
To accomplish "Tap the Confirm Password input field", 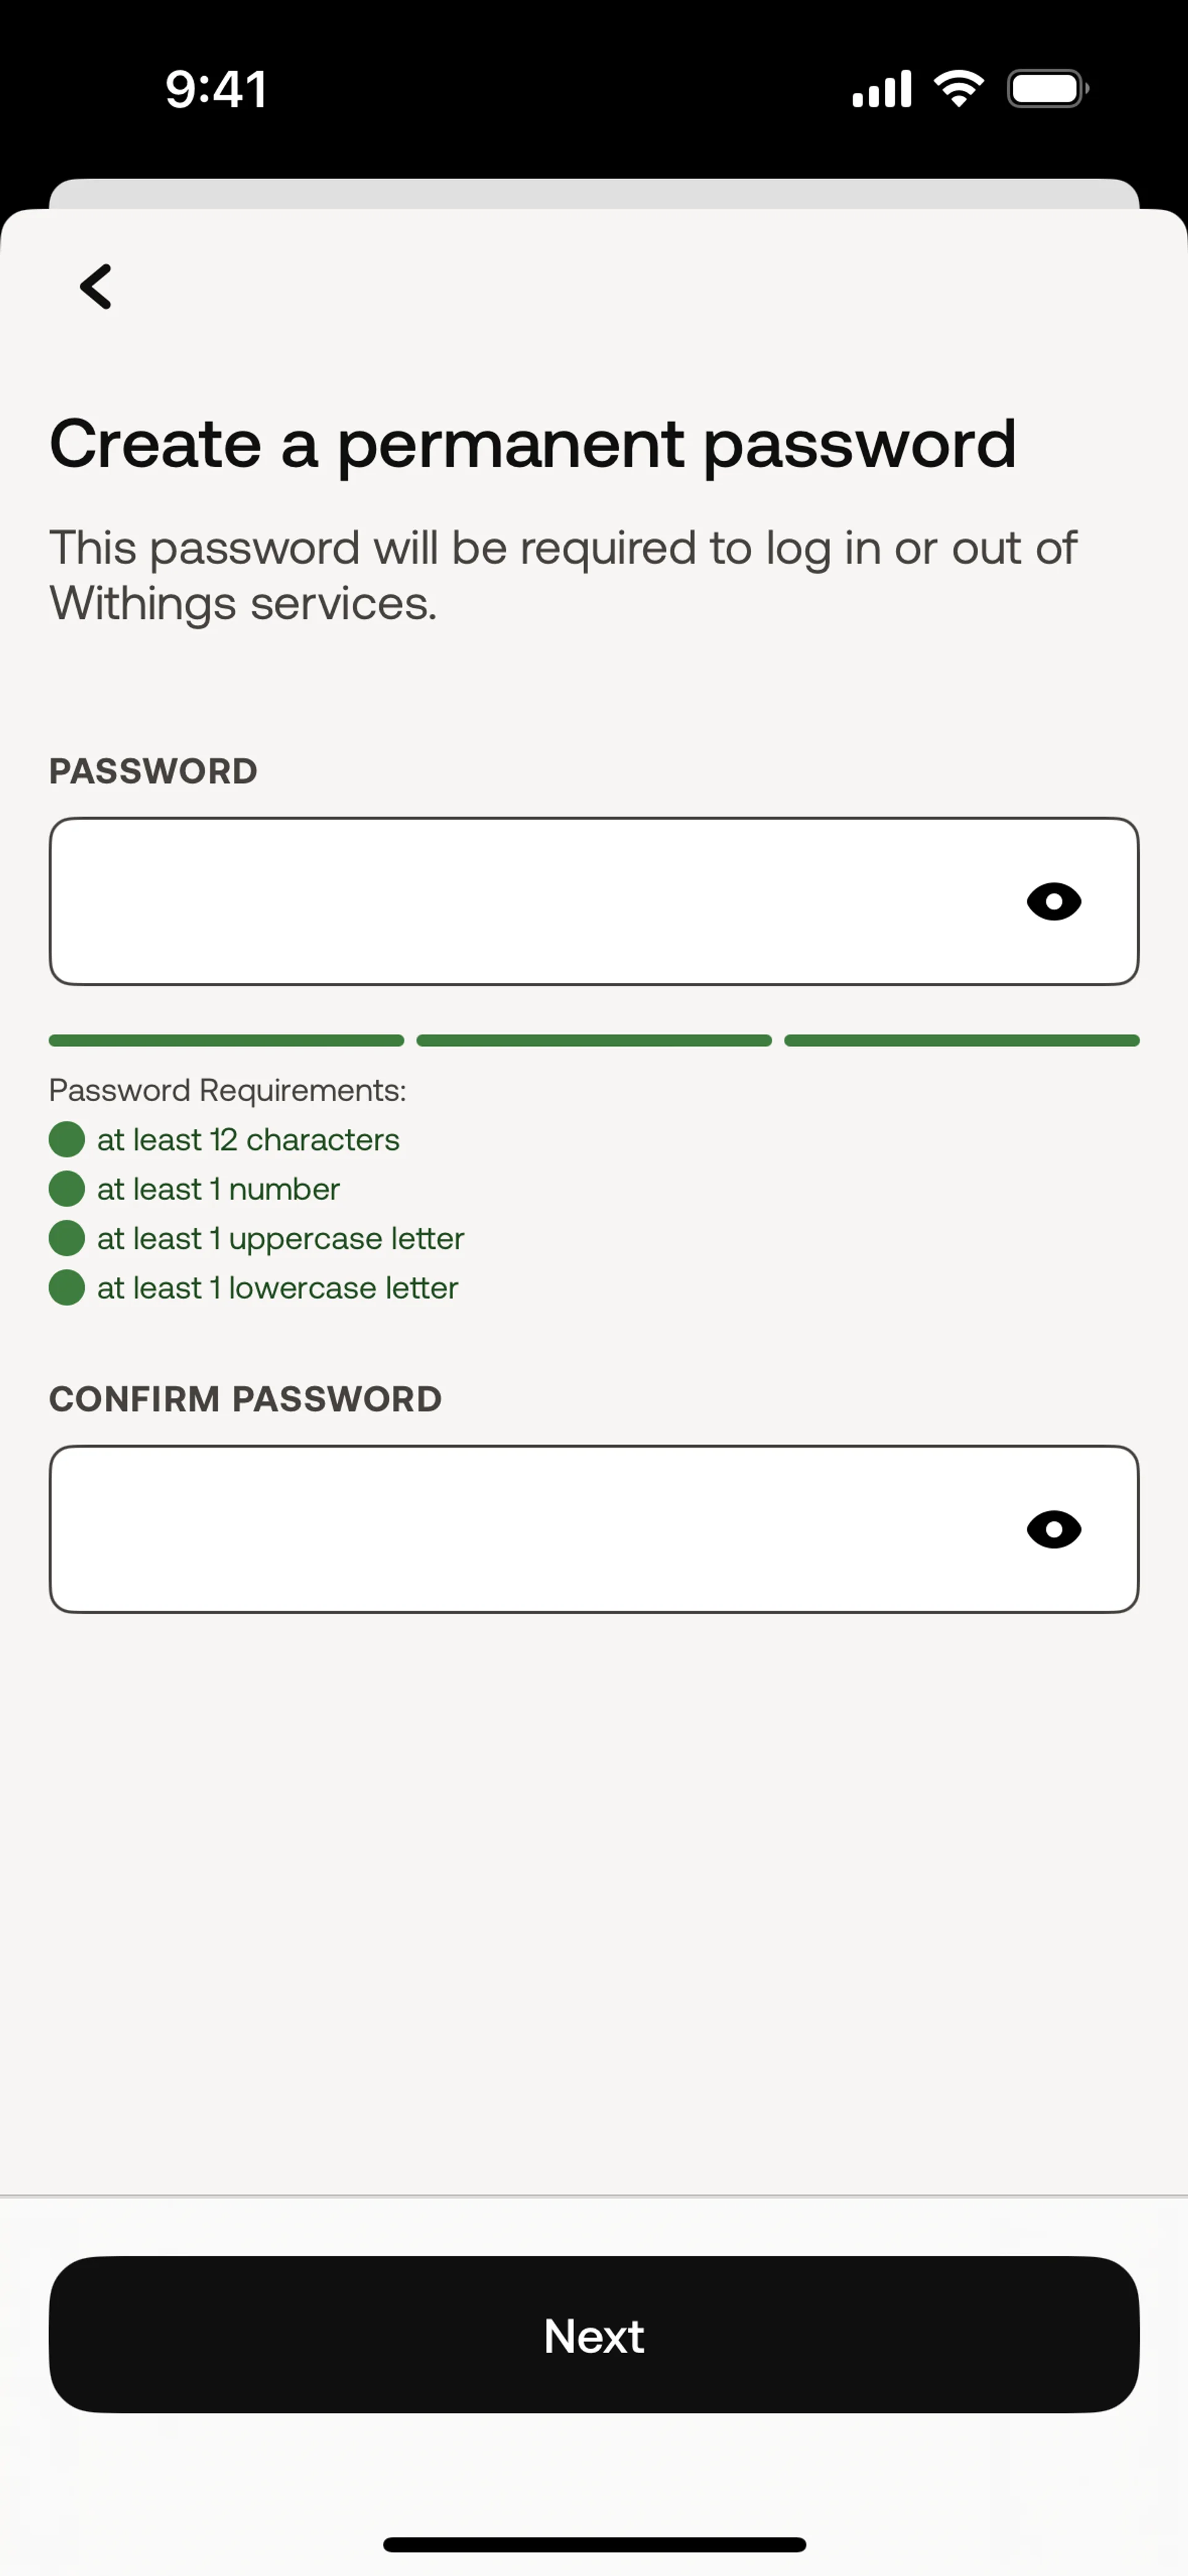I will coord(594,1529).
